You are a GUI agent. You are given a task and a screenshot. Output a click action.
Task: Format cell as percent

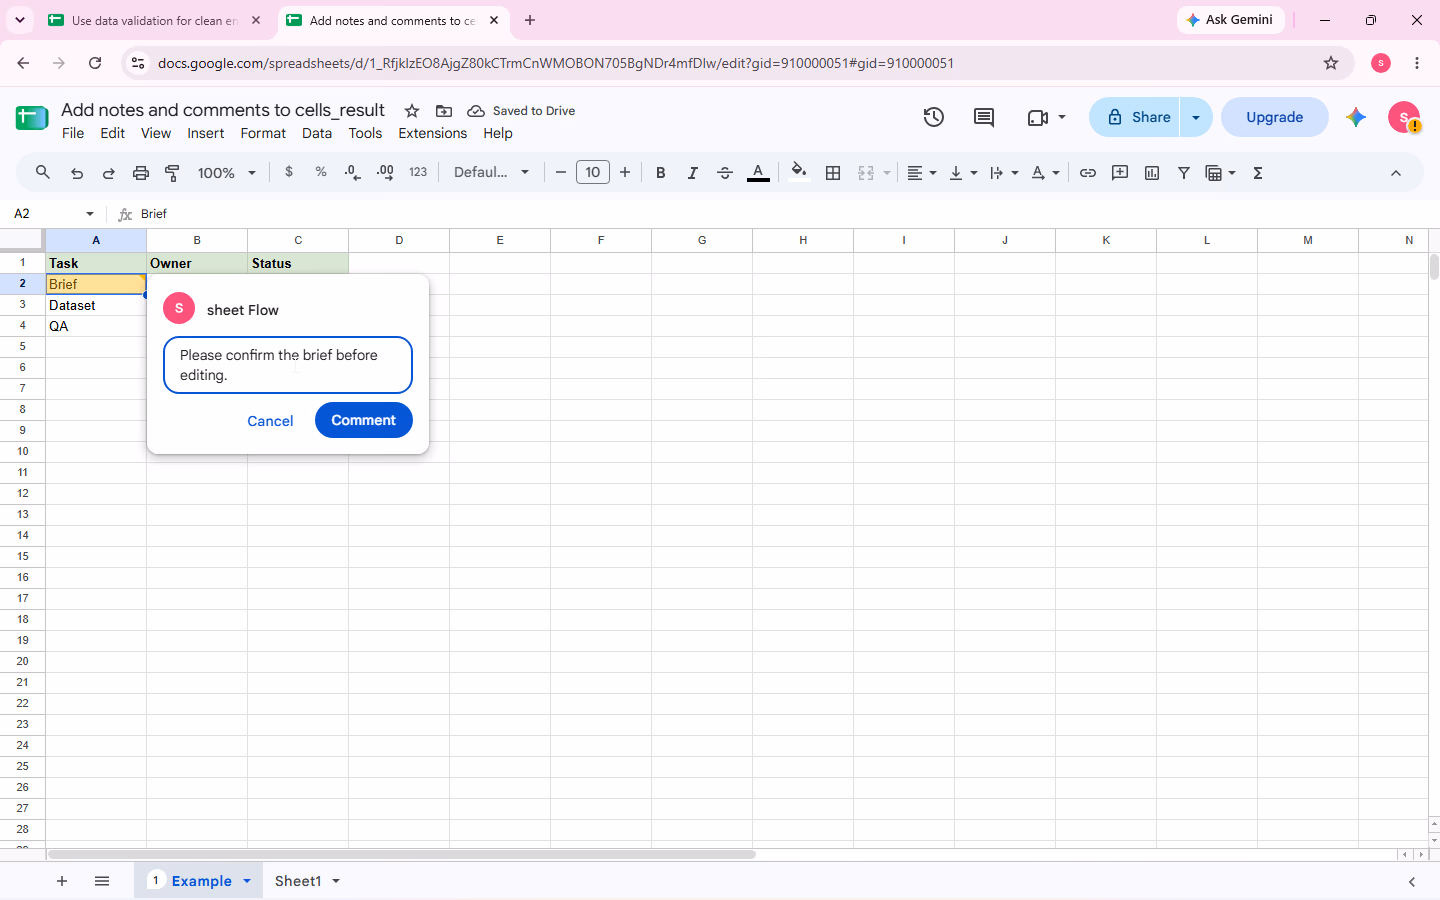tap(321, 172)
